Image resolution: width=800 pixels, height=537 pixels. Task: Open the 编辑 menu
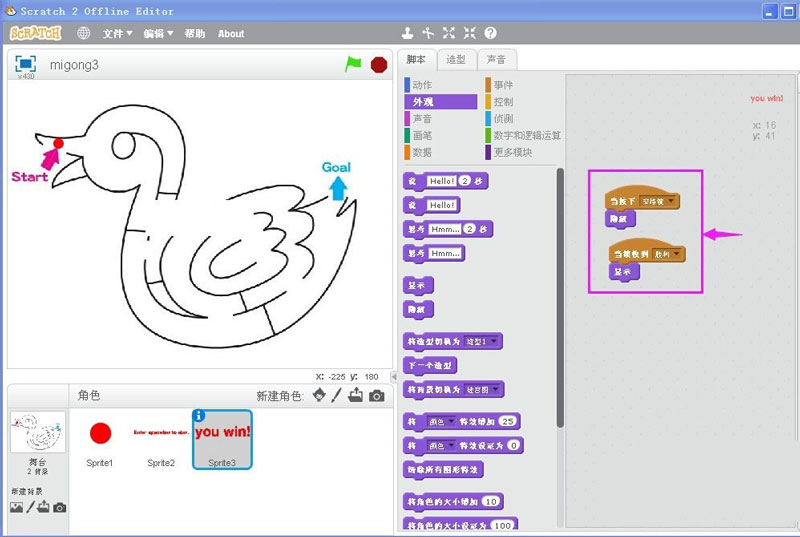click(x=158, y=34)
